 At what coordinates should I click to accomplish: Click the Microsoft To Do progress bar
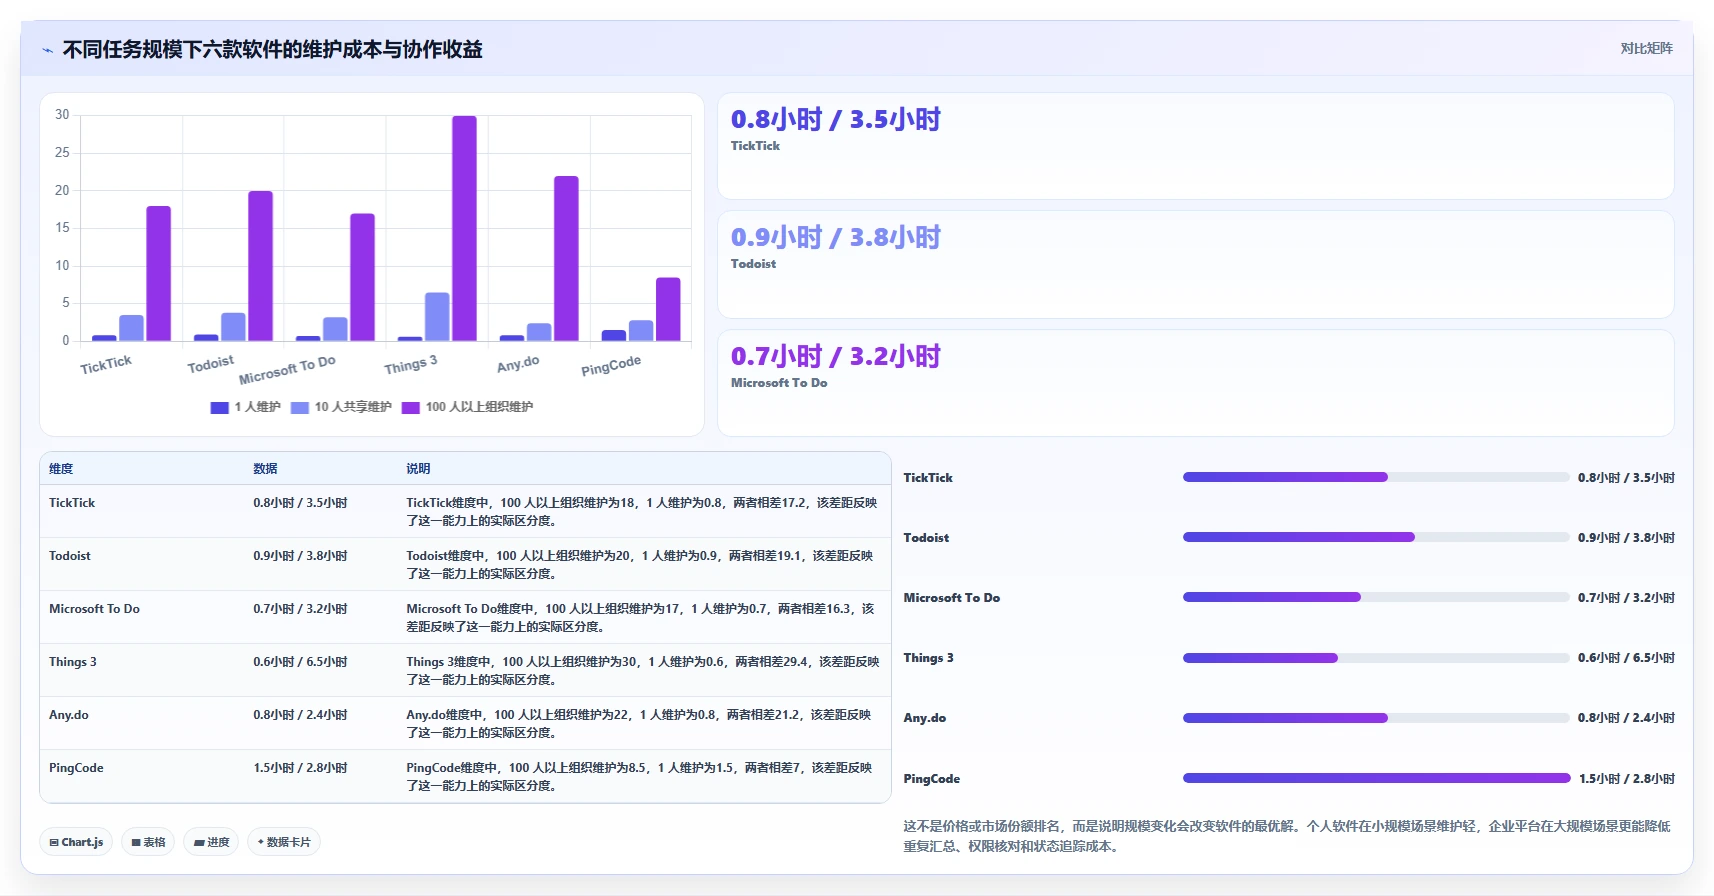1376,597
